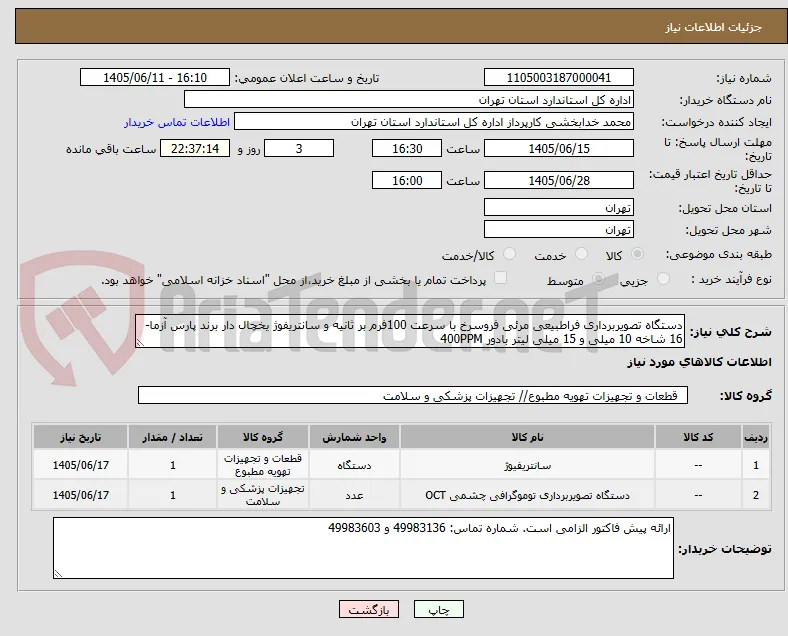Click the price validity date 1405/06/28
This screenshot has width=788, height=636.
[x=558, y=180]
